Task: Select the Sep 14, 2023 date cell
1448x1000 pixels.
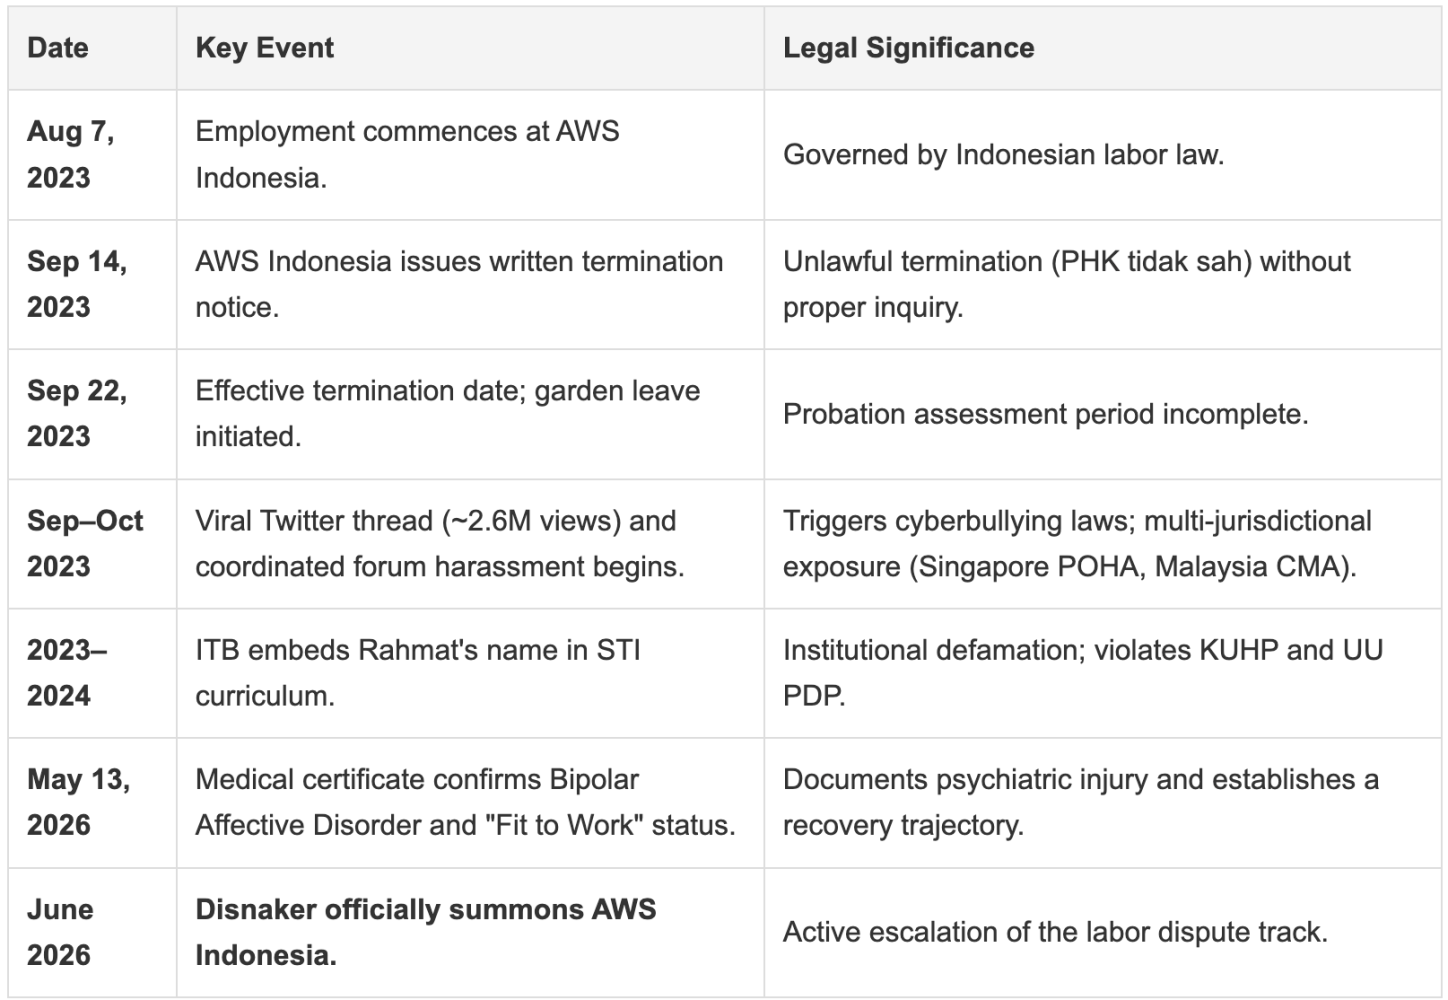Action: pos(92,284)
